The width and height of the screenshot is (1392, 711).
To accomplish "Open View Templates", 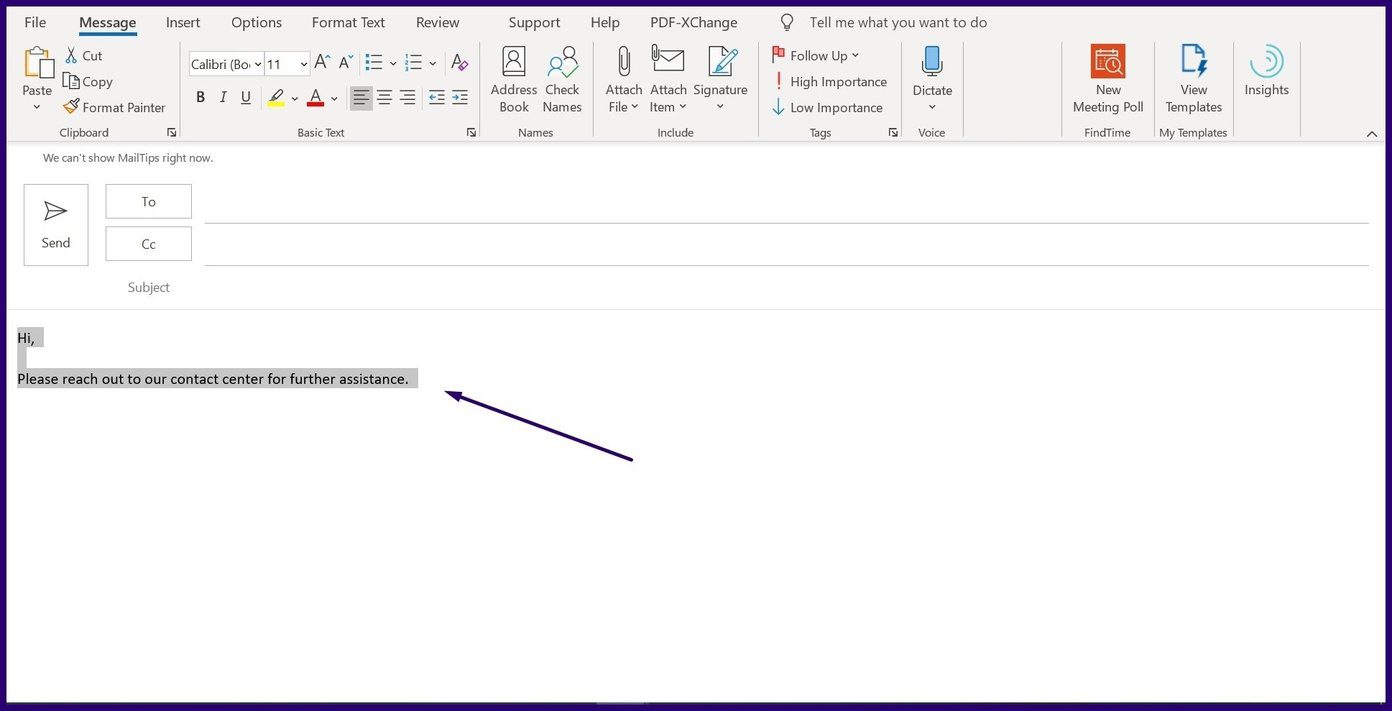I will pyautogui.click(x=1194, y=80).
